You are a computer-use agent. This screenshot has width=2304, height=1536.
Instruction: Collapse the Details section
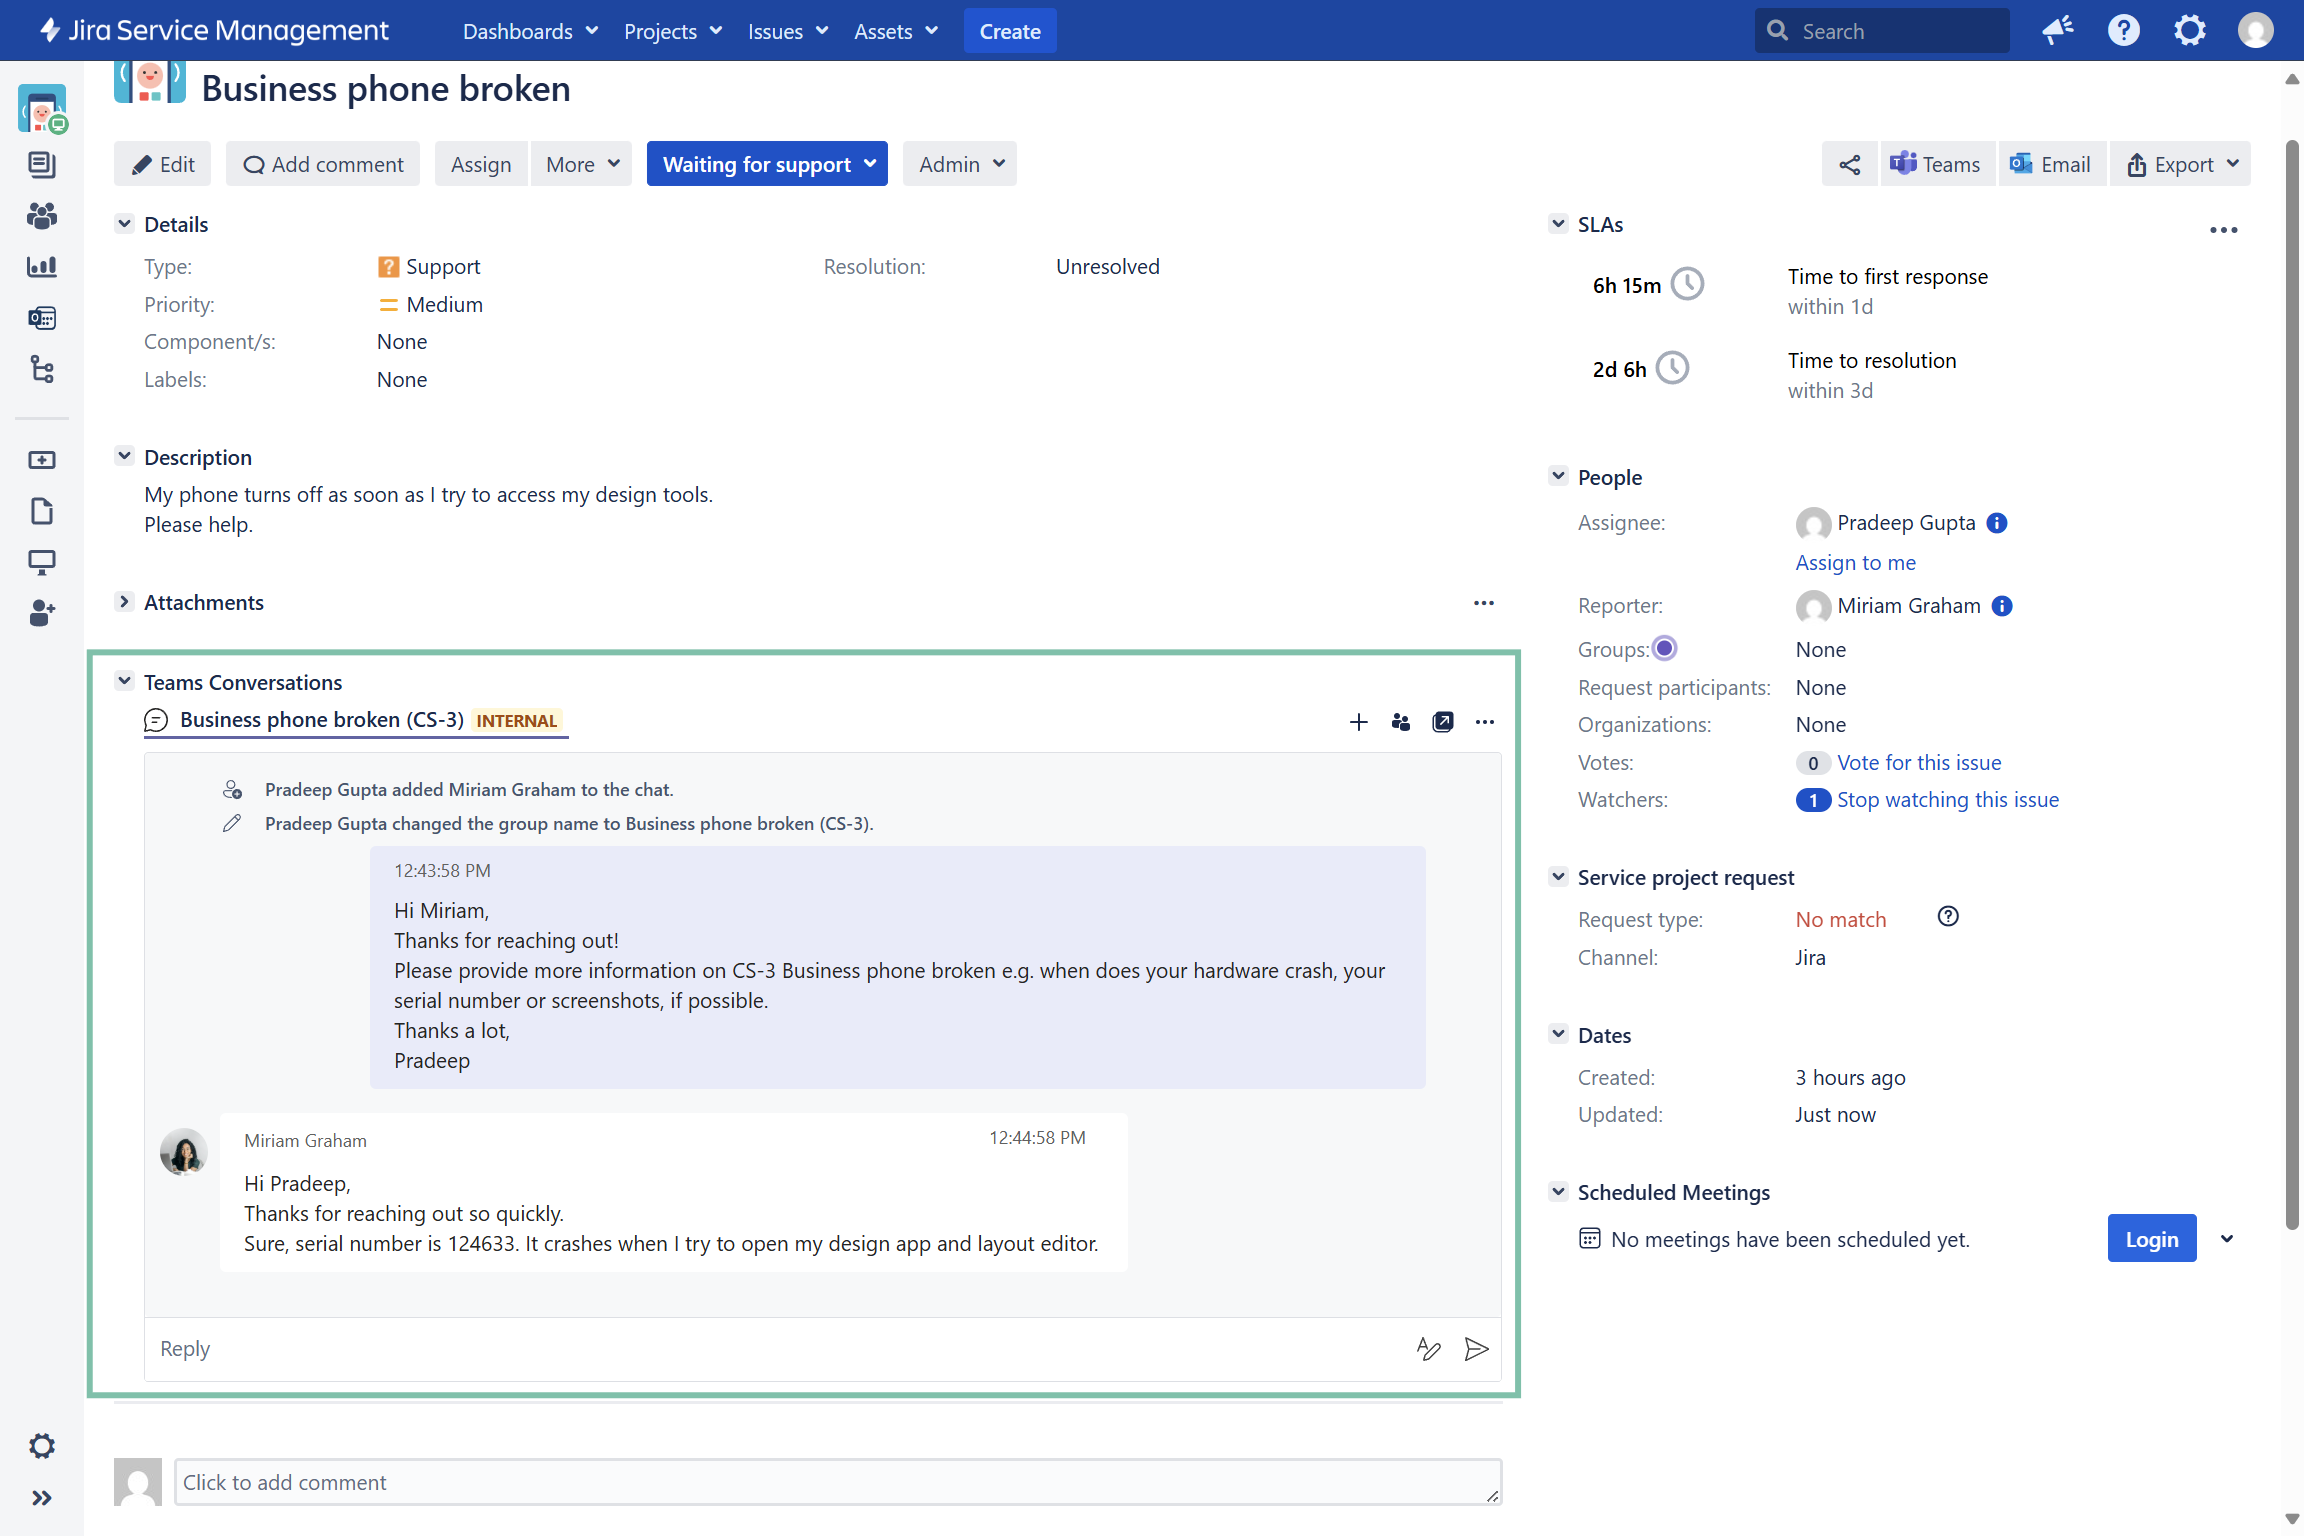click(124, 224)
